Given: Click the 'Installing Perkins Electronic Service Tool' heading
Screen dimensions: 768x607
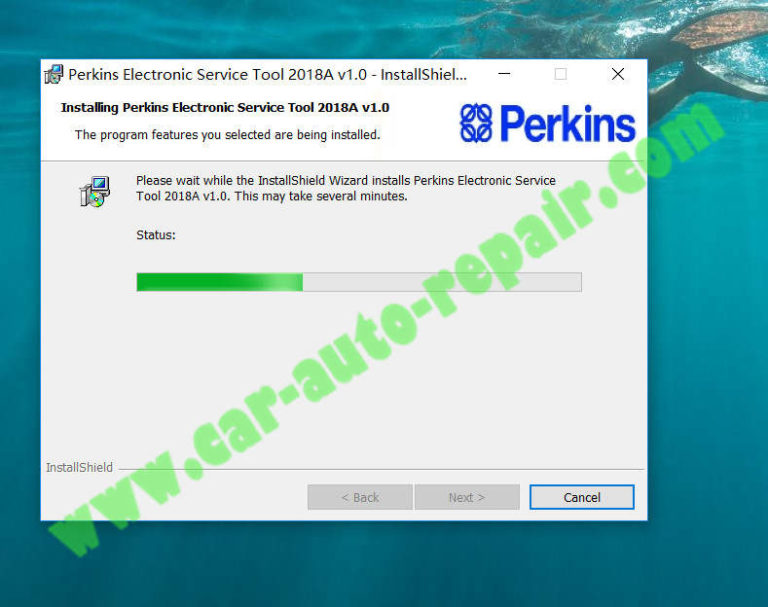Looking at the screenshot, I should 225,108.
